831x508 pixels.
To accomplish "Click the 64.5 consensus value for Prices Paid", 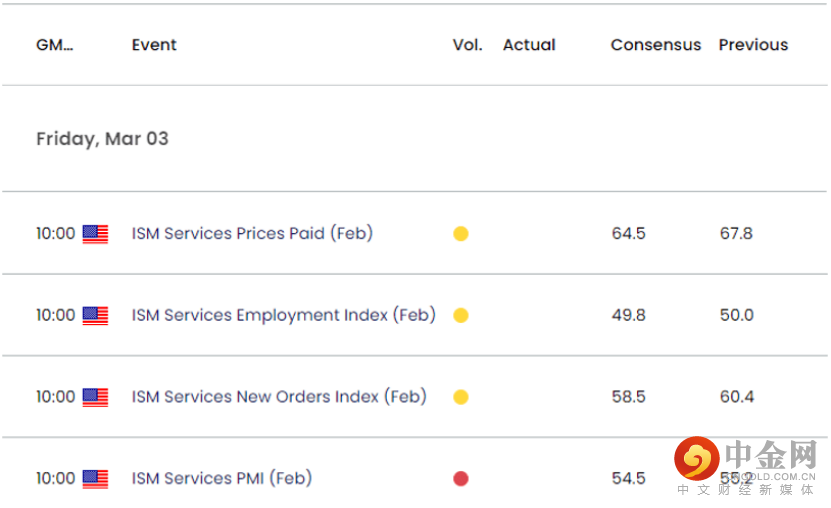I will 628,234.
